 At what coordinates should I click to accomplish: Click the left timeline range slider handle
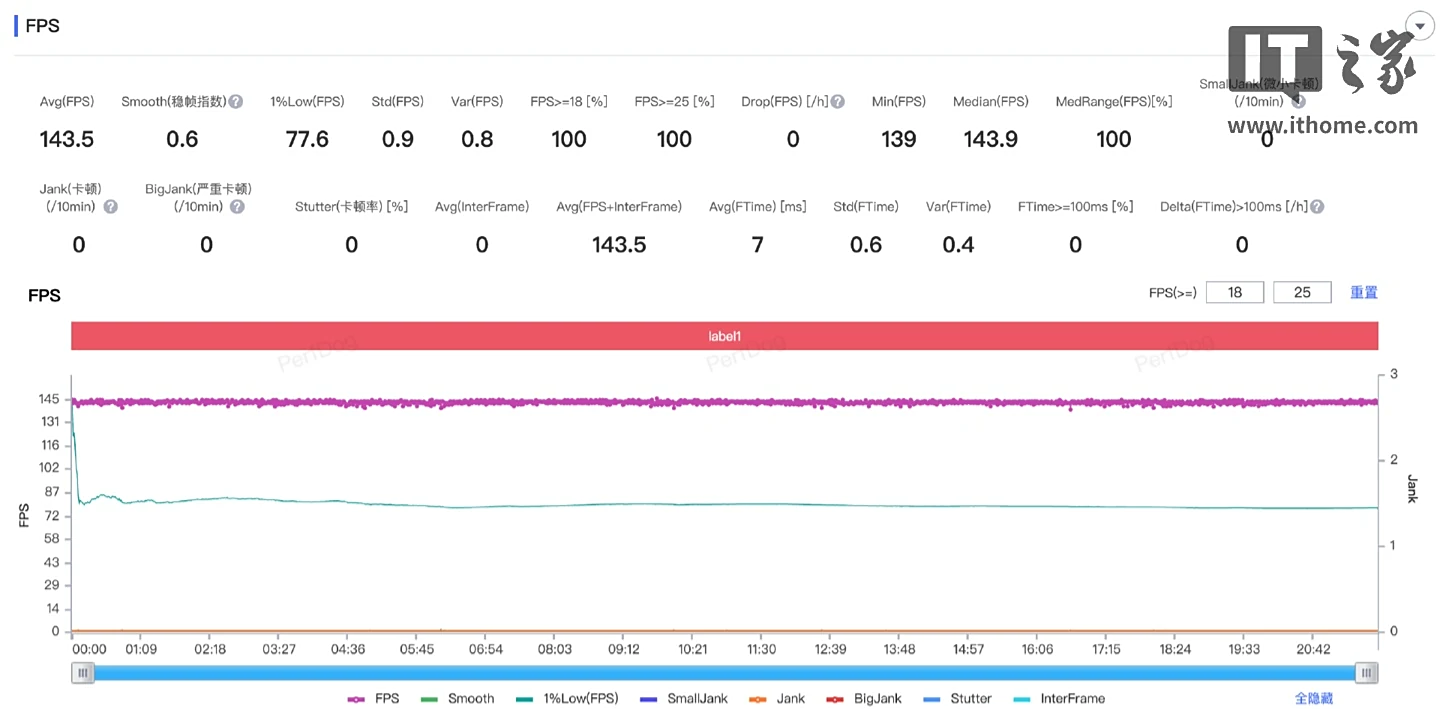(x=84, y=674)
